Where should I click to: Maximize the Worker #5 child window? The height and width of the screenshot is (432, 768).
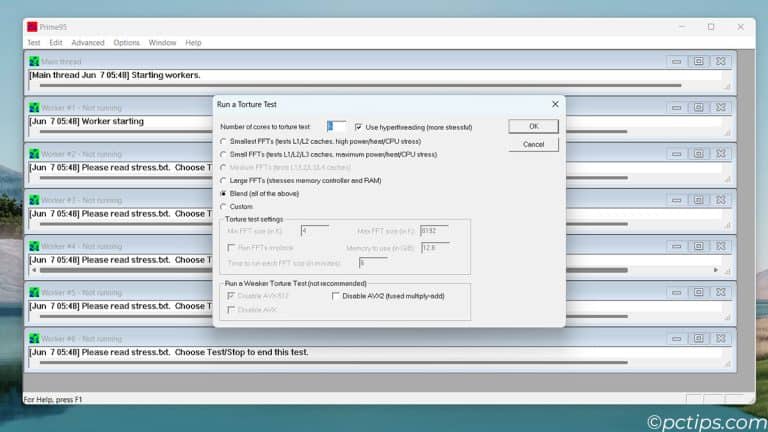pos(699,292)
